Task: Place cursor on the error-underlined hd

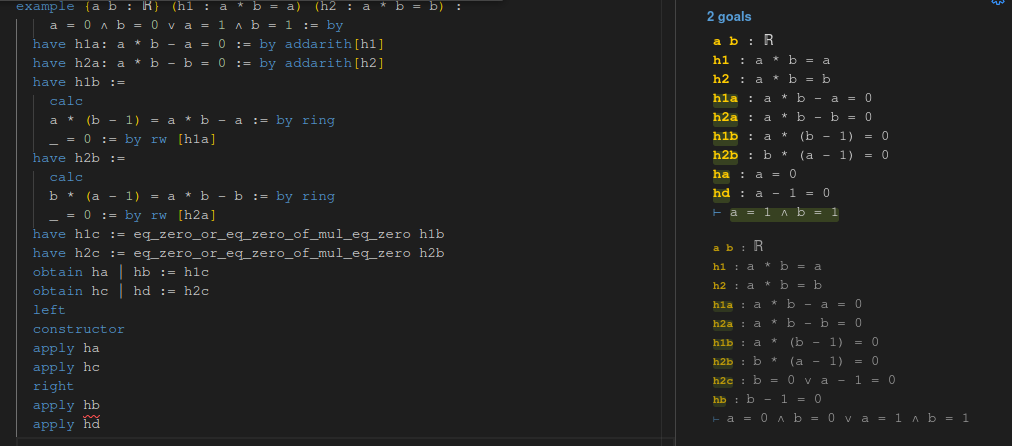Action: (92, 424)
